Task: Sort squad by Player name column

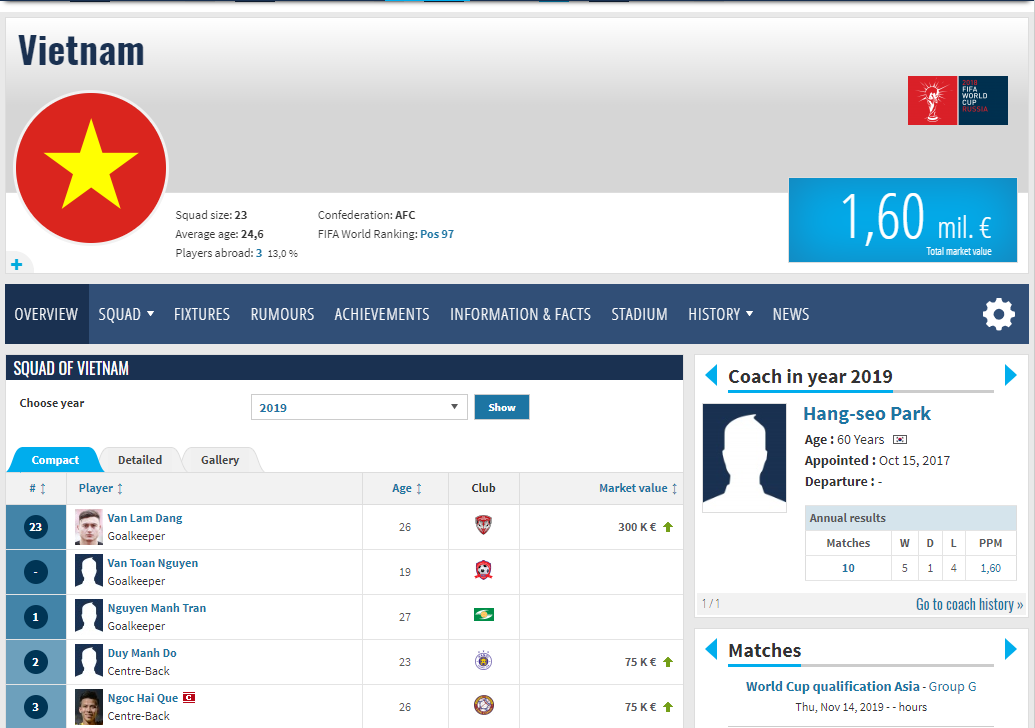Action: (x=100, y=488)
